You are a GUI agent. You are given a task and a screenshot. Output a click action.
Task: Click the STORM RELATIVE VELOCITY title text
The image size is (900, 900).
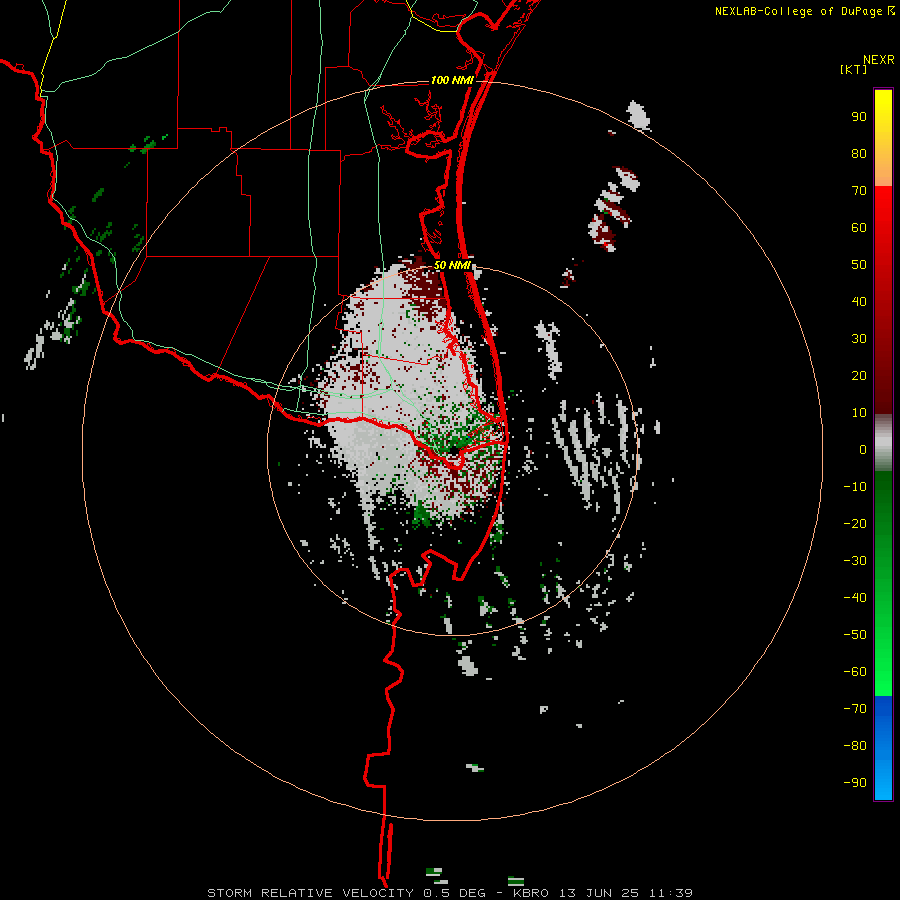click(310, 893)
